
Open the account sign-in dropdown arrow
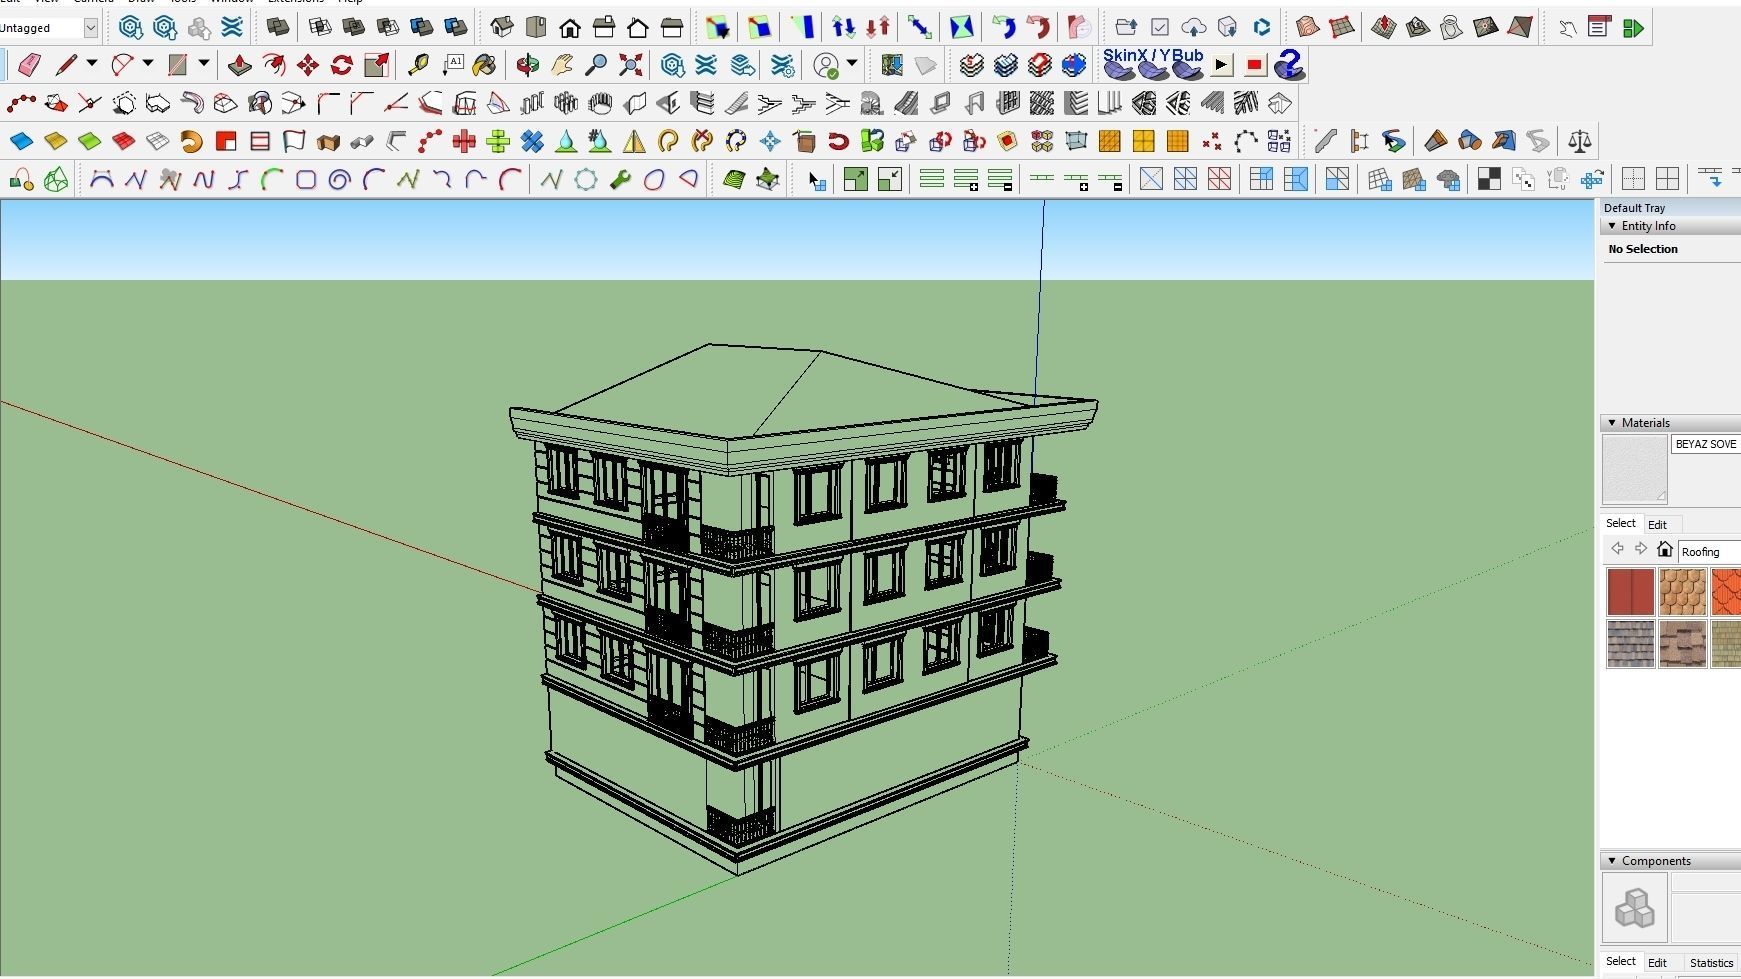pos(852,64)
